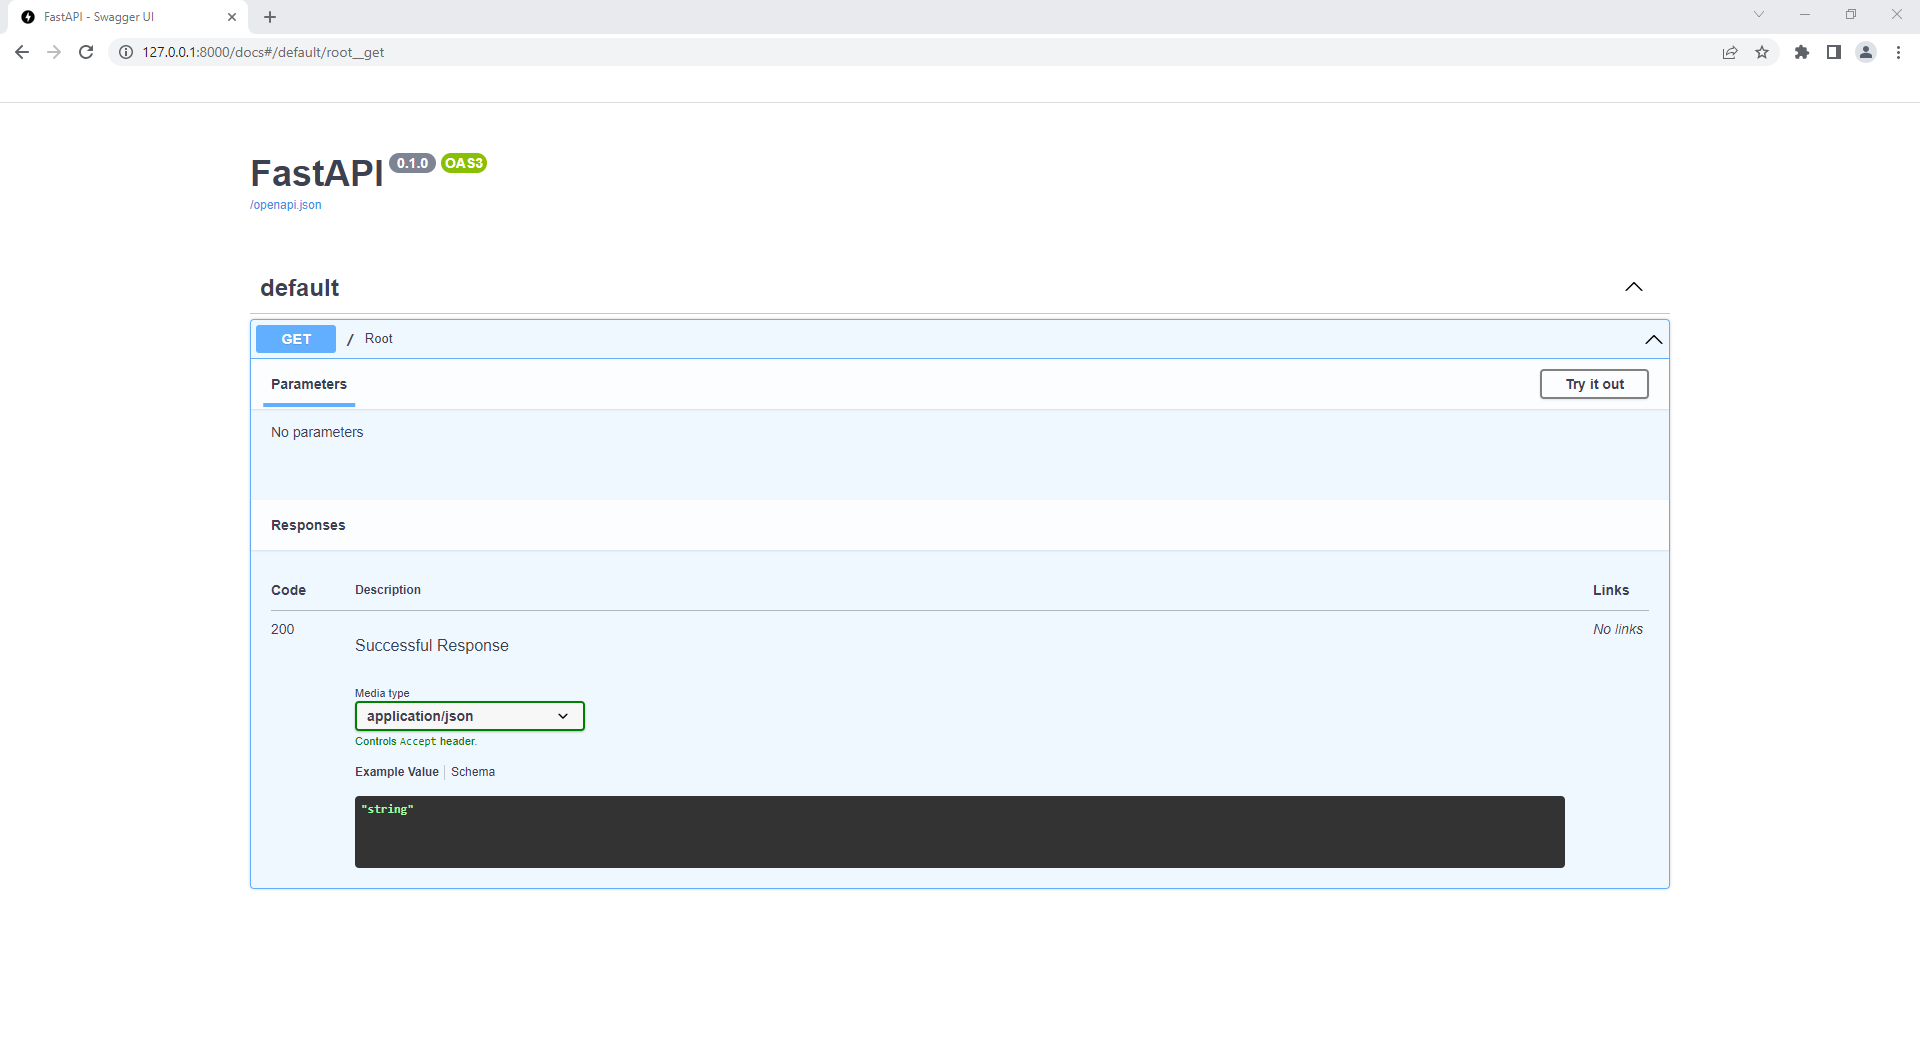Open the browser extensions puzzle icon
The width and height of the screenshot is (1920, 1040).
(x=1802, y=52)
